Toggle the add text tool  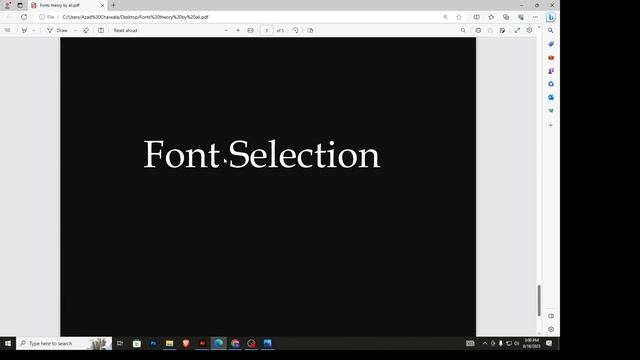click(x=101, y=30)
